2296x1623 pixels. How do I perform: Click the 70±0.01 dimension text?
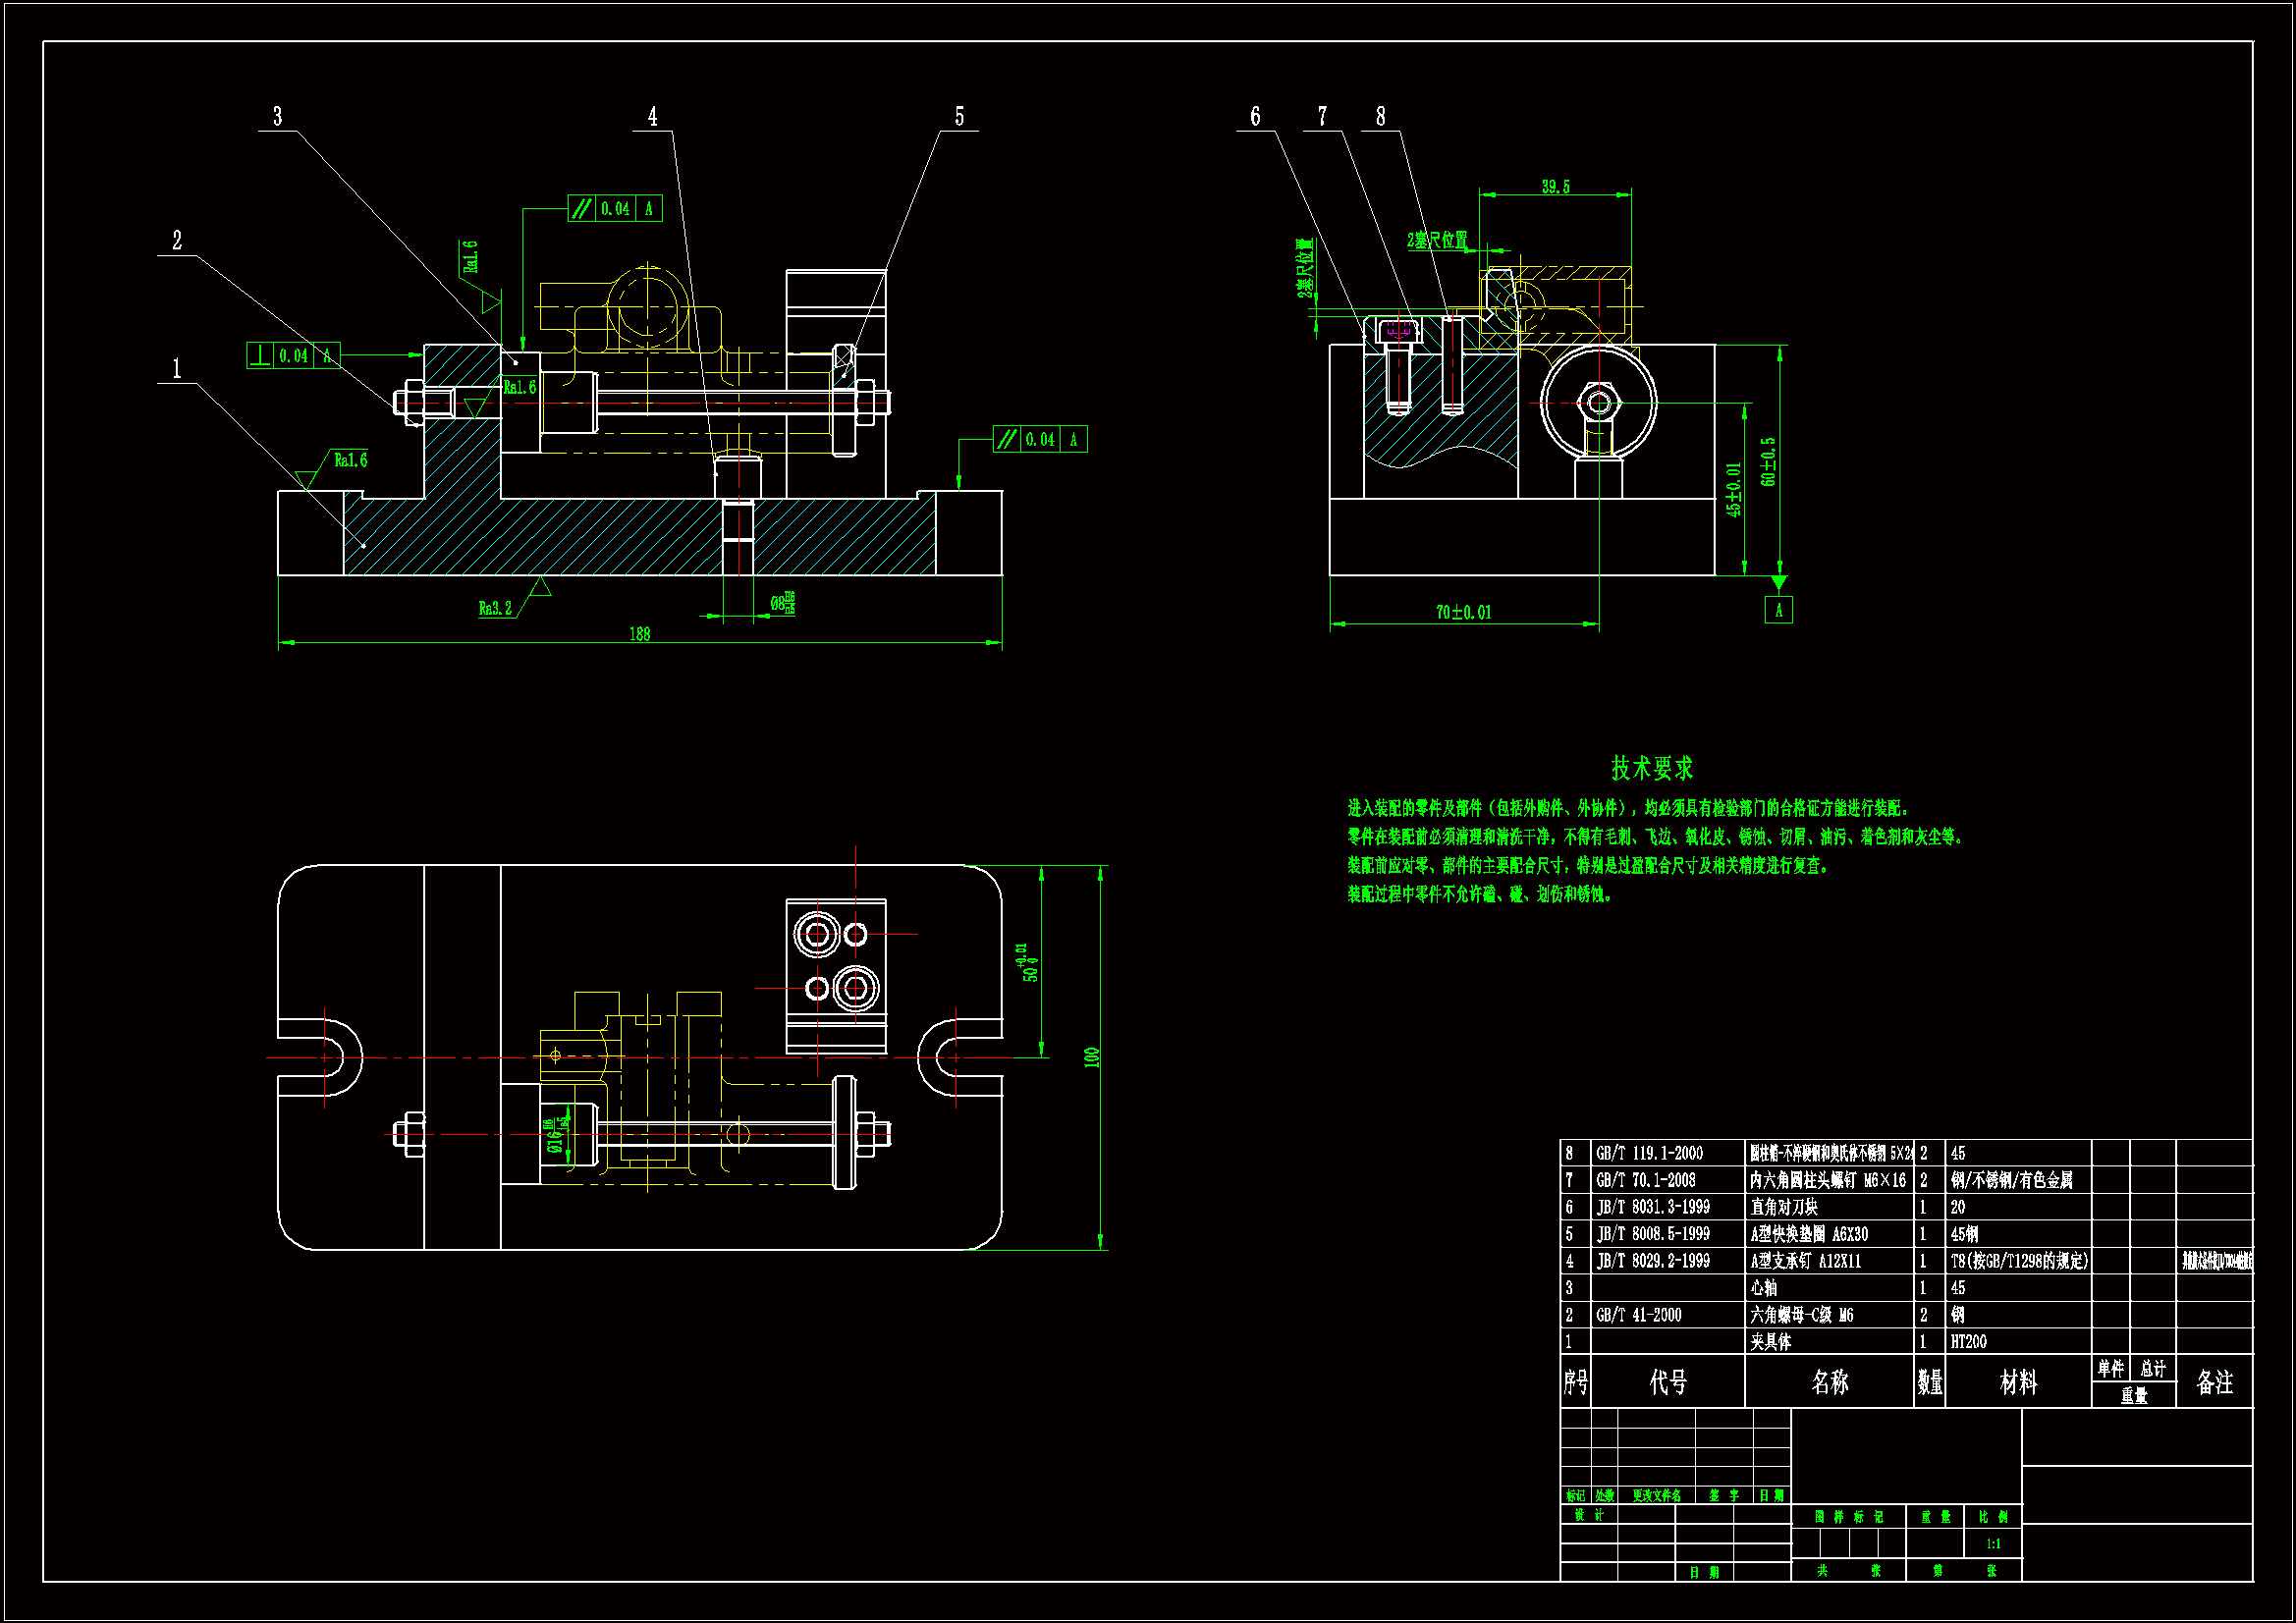(1462, 612)
